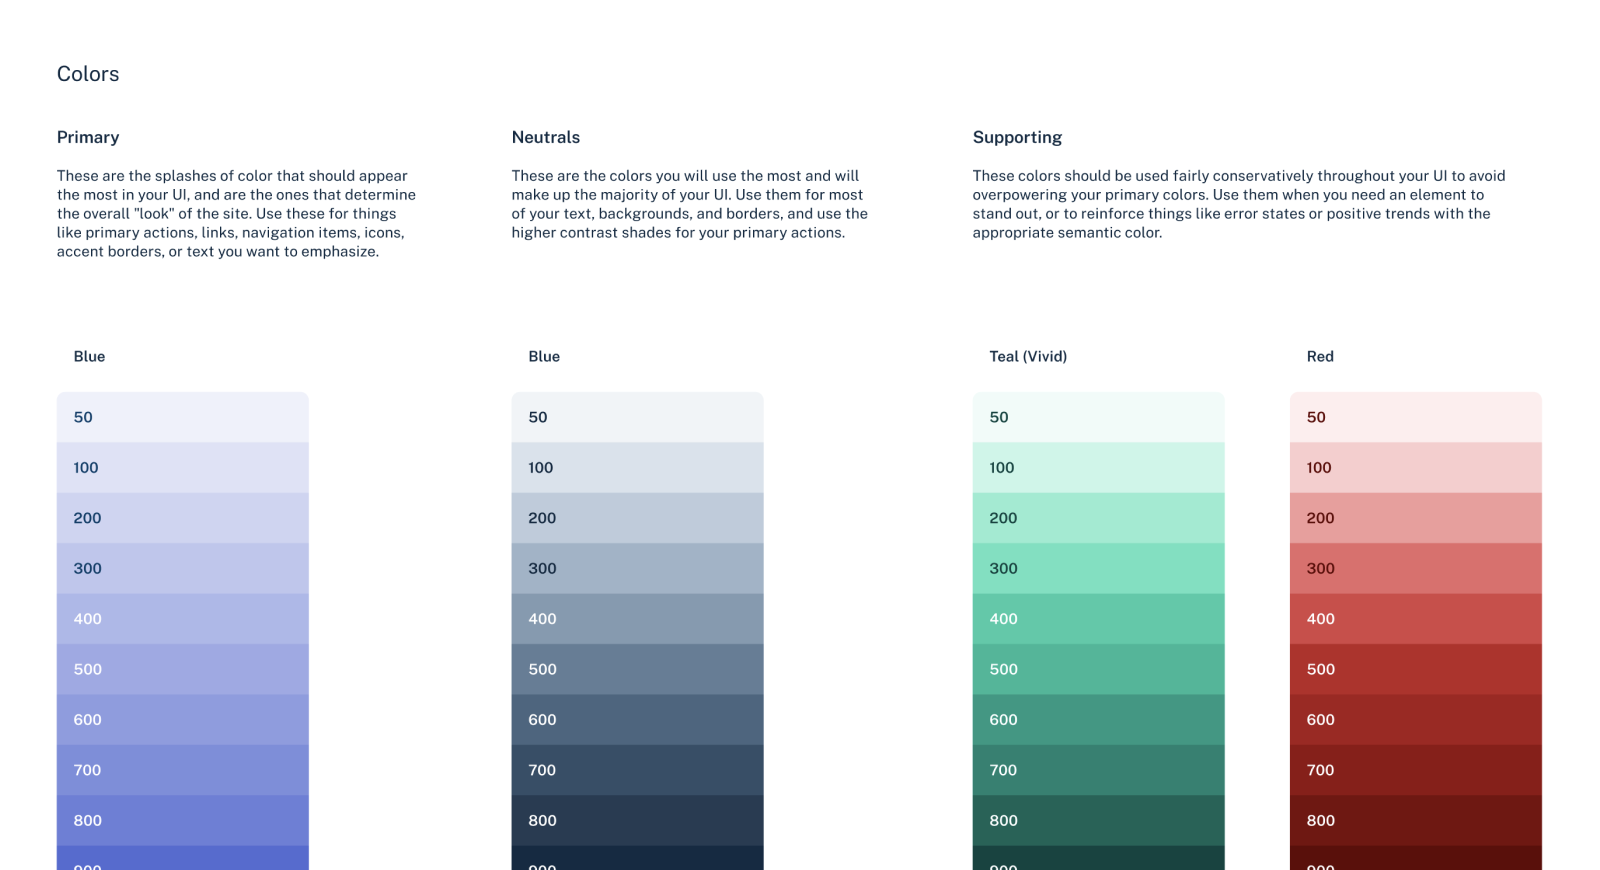1600x870 pixels.
Task: Click the Neutrals Blue 400 swatch
Action: coord(637,619)
